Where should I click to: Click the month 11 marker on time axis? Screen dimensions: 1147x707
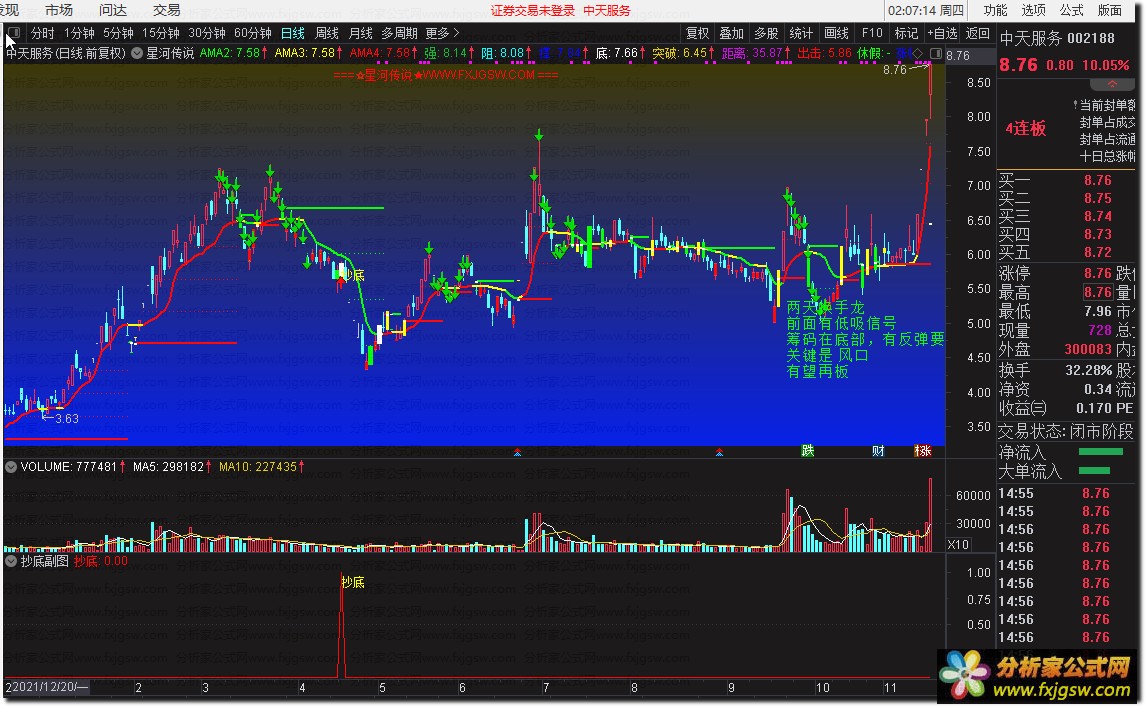pos(890,688)
